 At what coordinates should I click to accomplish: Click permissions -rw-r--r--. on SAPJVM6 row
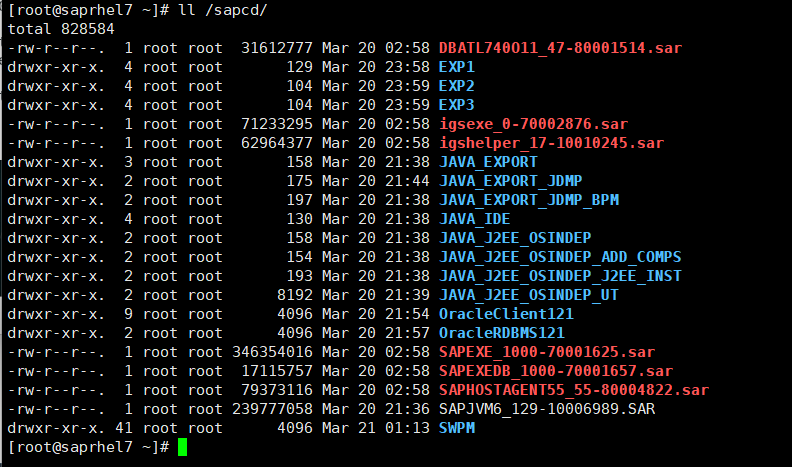[x=56, y=409]
